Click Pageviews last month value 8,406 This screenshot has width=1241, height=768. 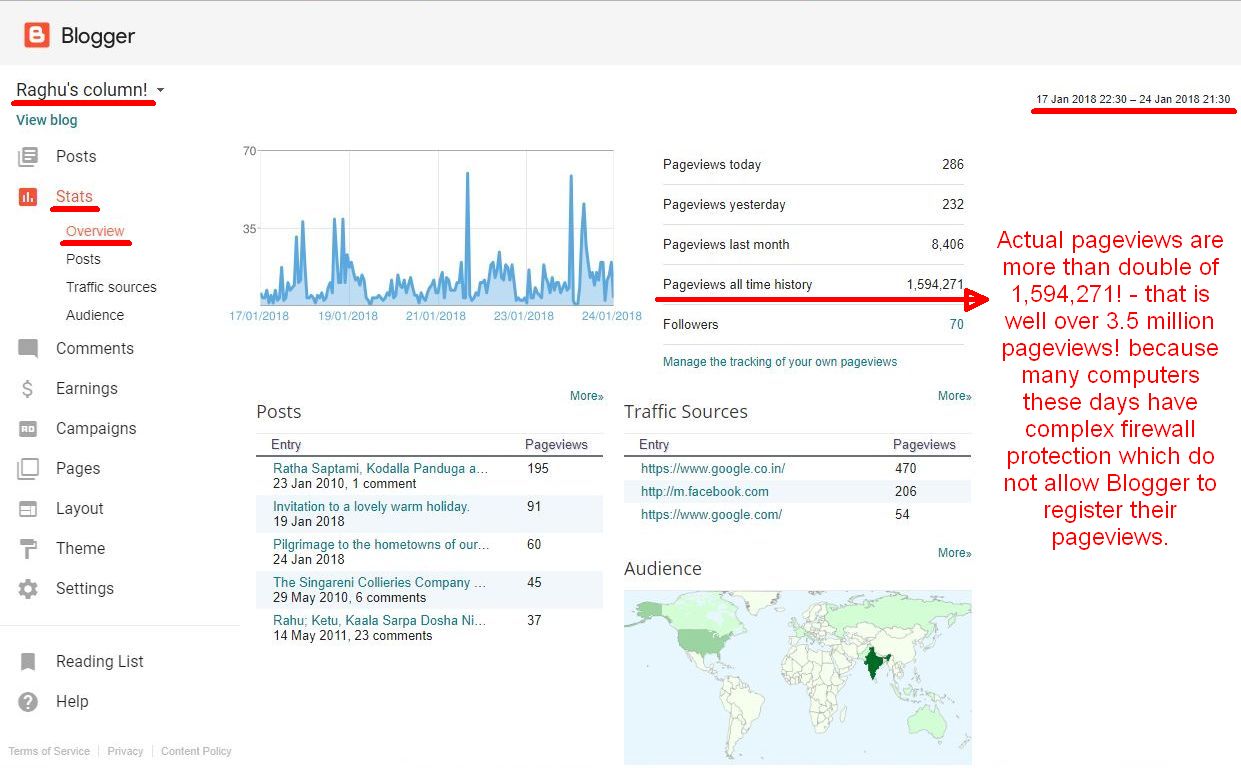947,244
